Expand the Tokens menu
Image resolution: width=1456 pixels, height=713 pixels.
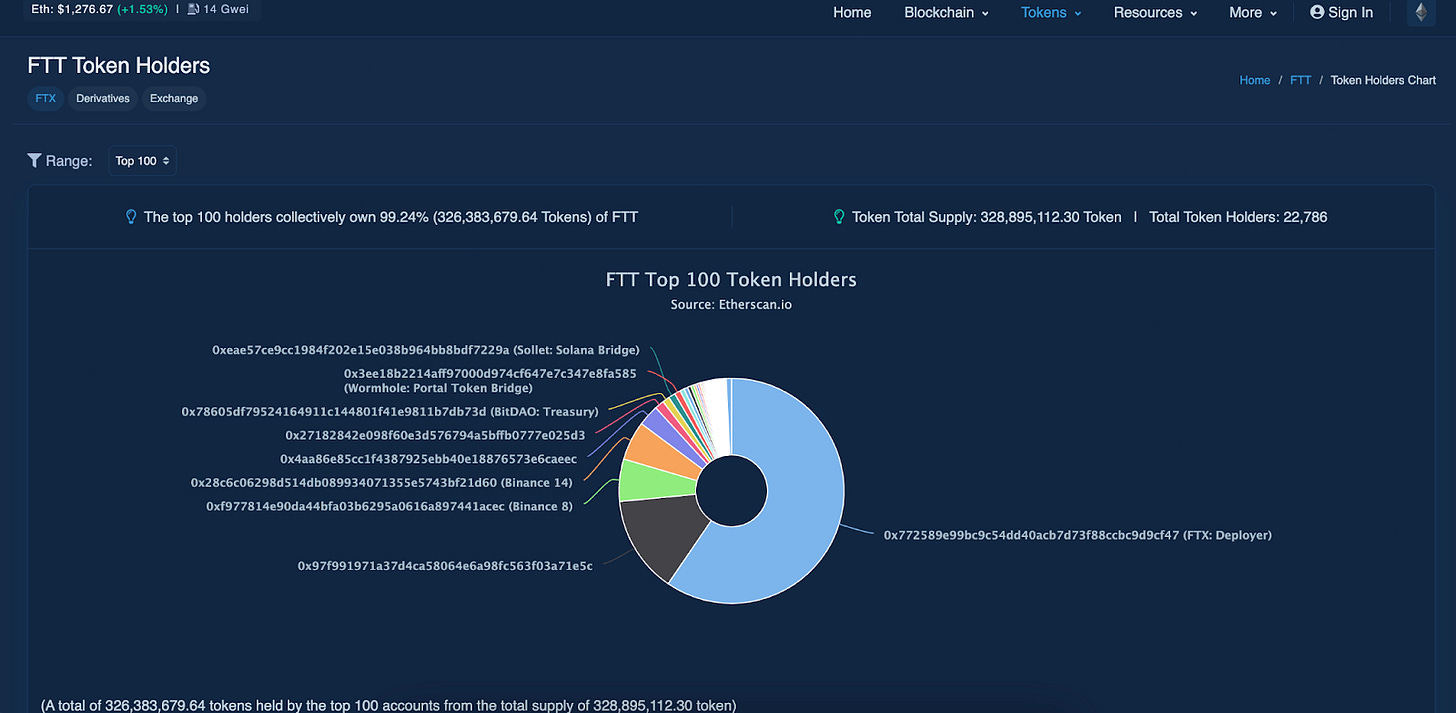pyautogui.click(x=1051, y=12)
